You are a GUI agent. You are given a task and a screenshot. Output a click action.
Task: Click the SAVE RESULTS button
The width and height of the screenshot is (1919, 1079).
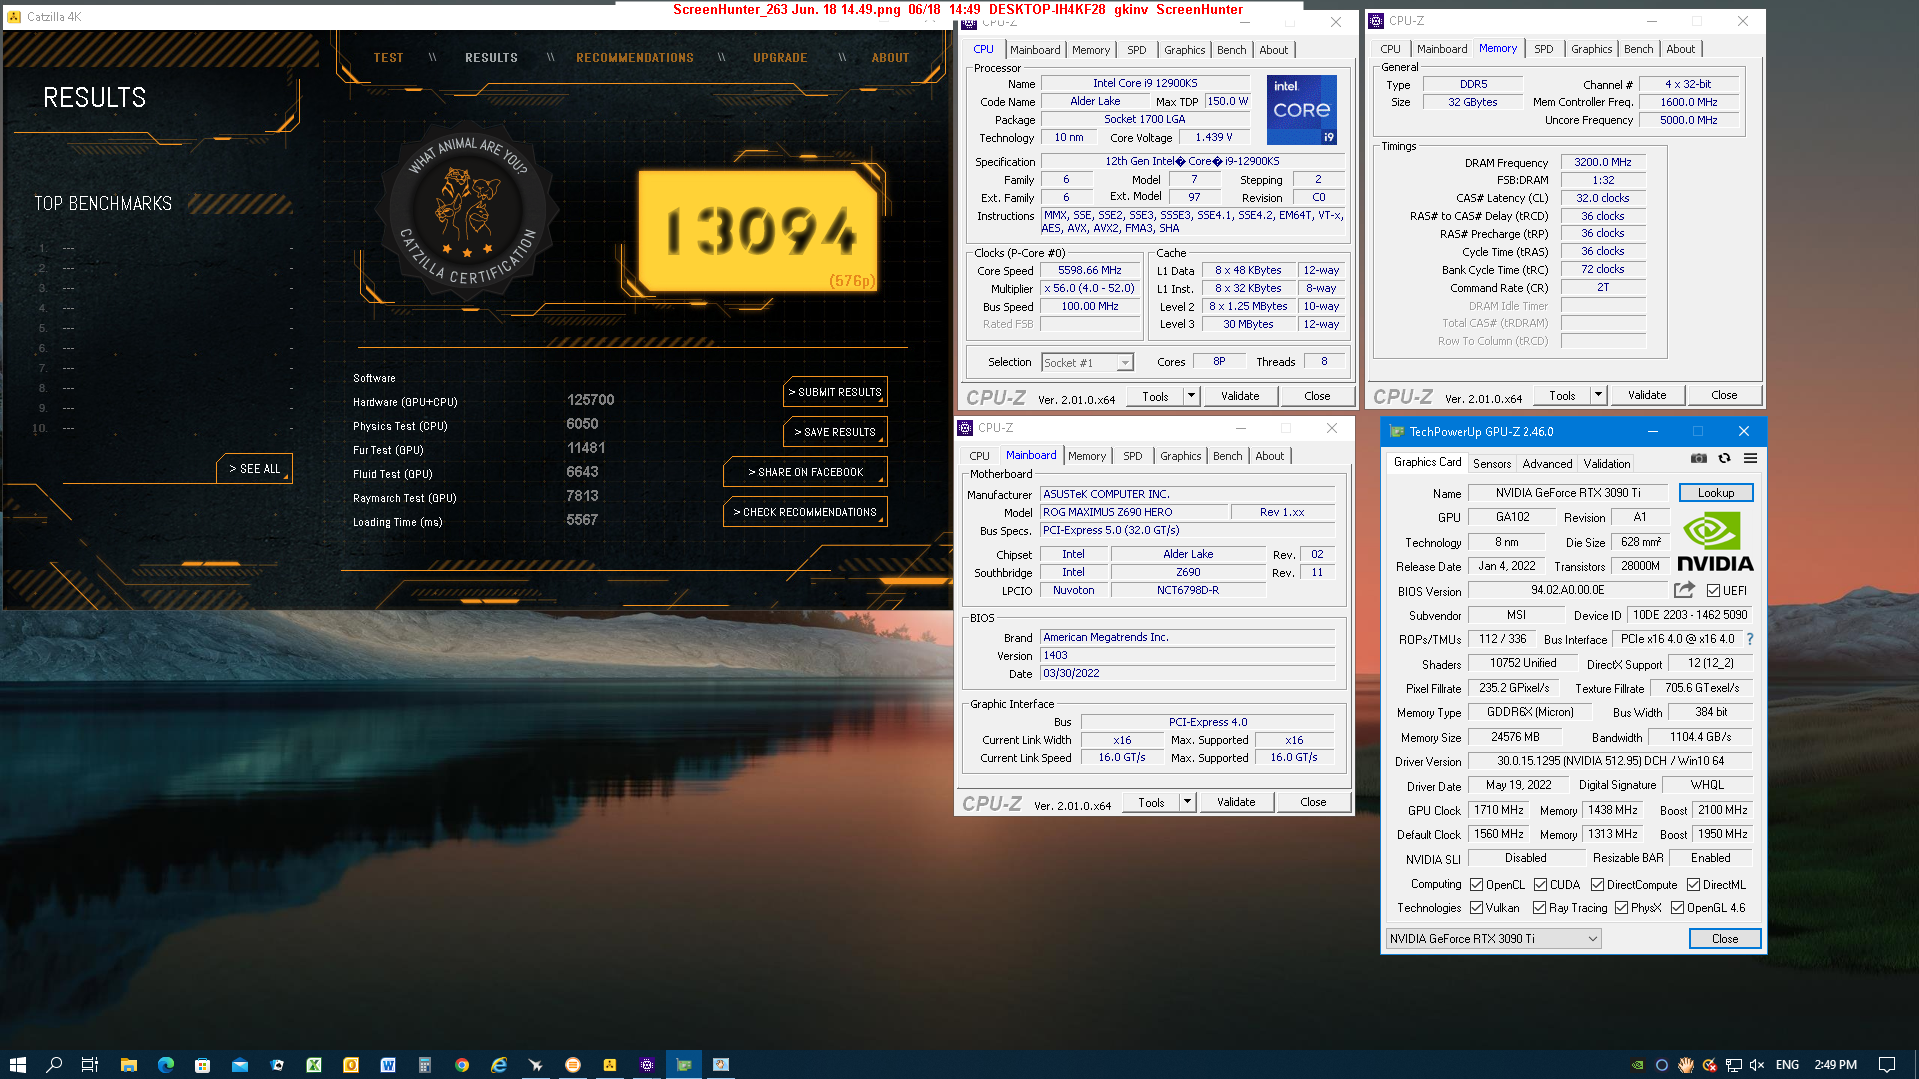click(x=835, y=432)
